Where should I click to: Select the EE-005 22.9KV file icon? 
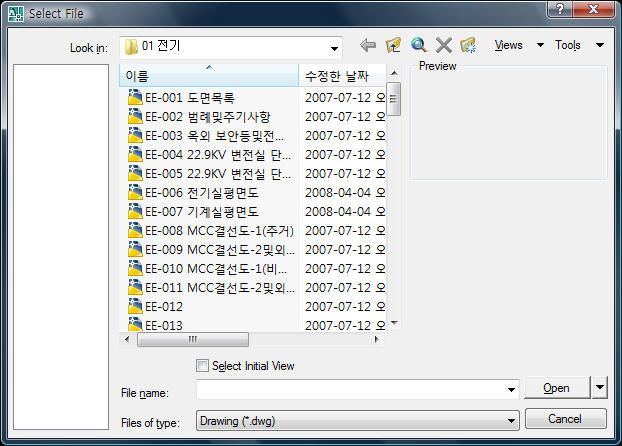[135, 173]
